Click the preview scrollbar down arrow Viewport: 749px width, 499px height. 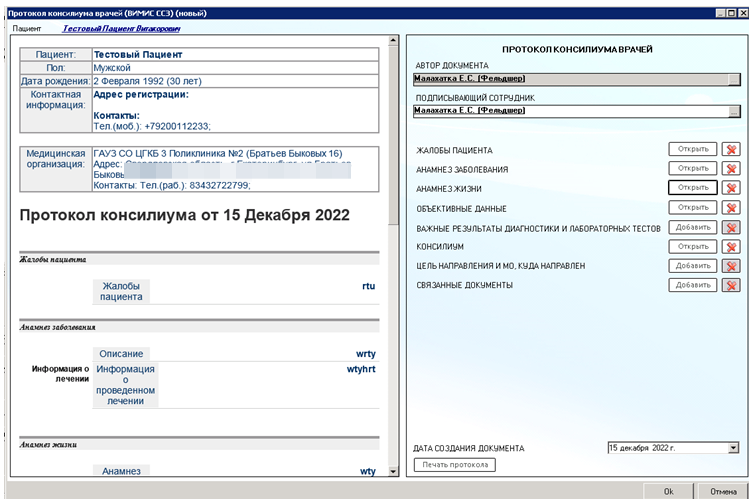point(393,471)
